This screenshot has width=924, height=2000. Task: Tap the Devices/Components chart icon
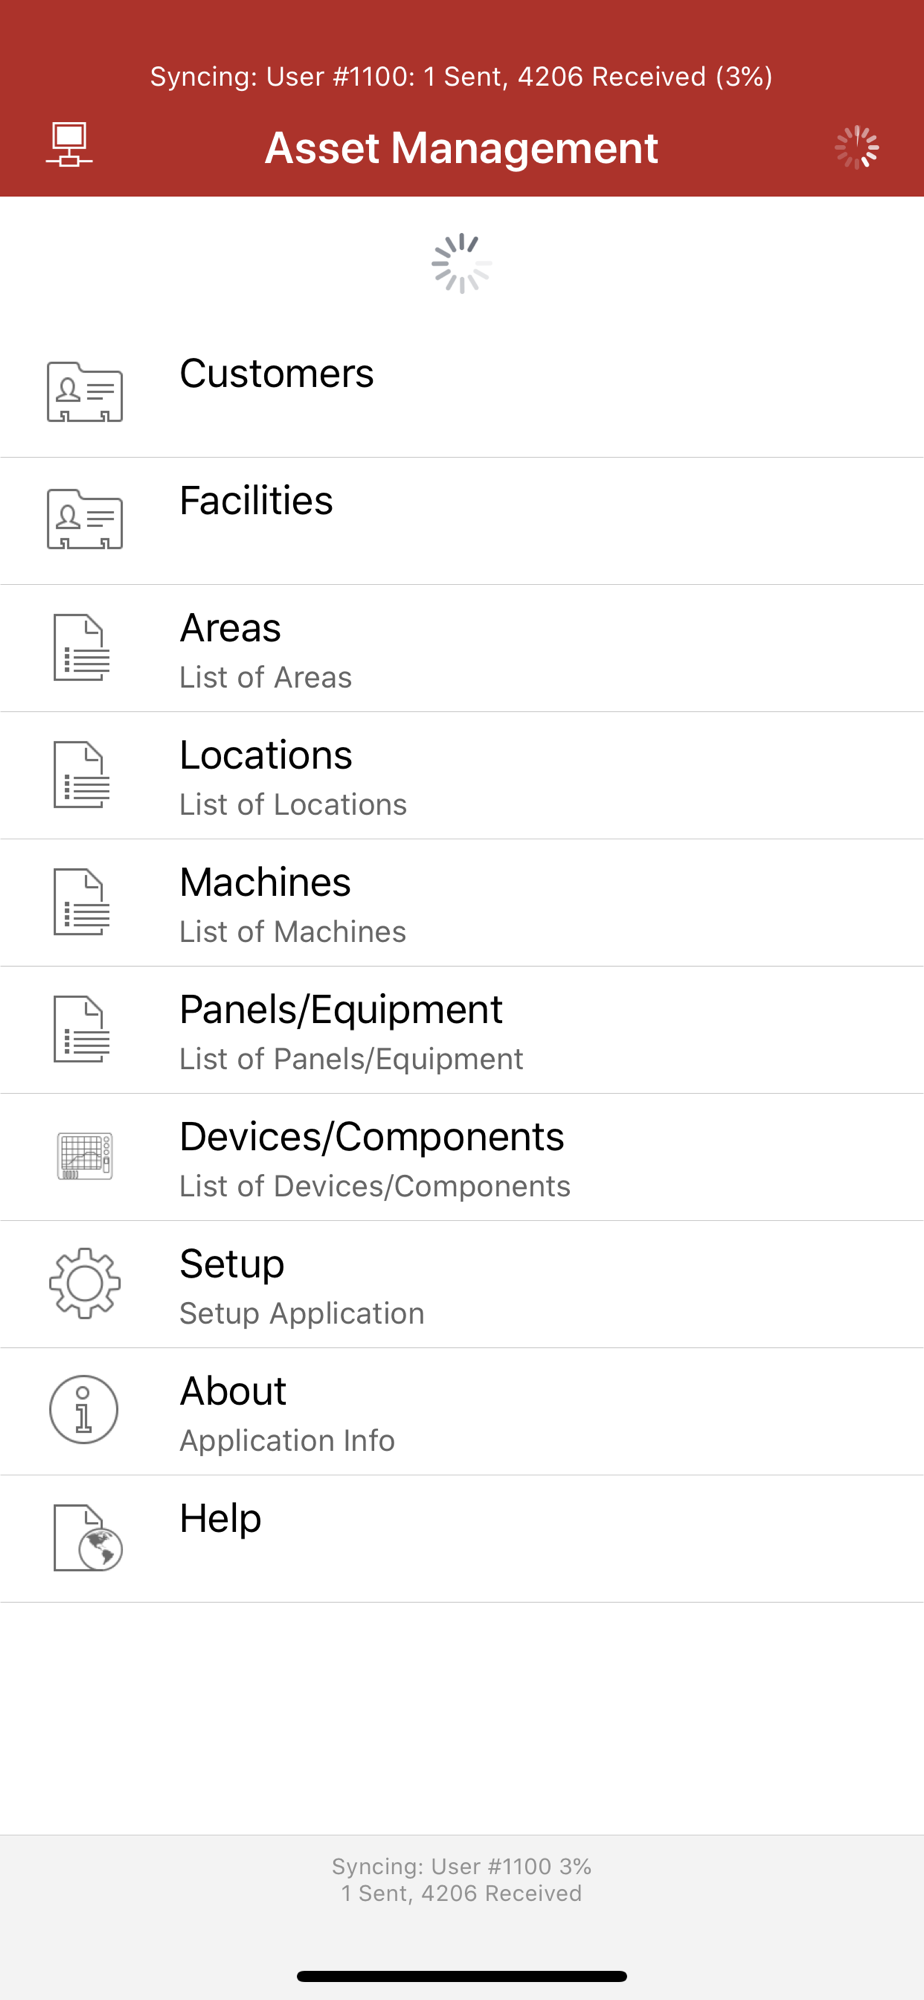tap(85, 1157)
